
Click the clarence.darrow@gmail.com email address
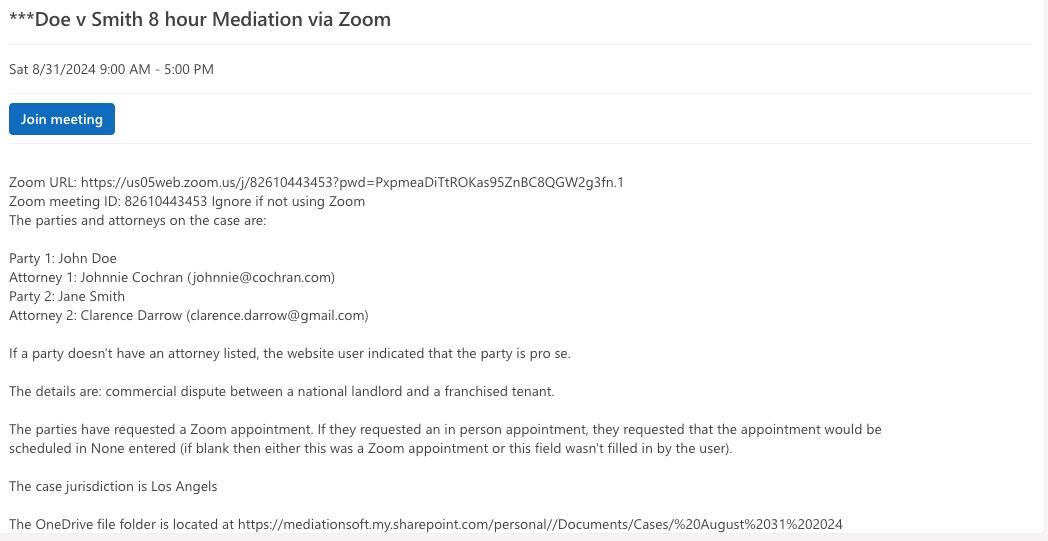pos(277,315)
